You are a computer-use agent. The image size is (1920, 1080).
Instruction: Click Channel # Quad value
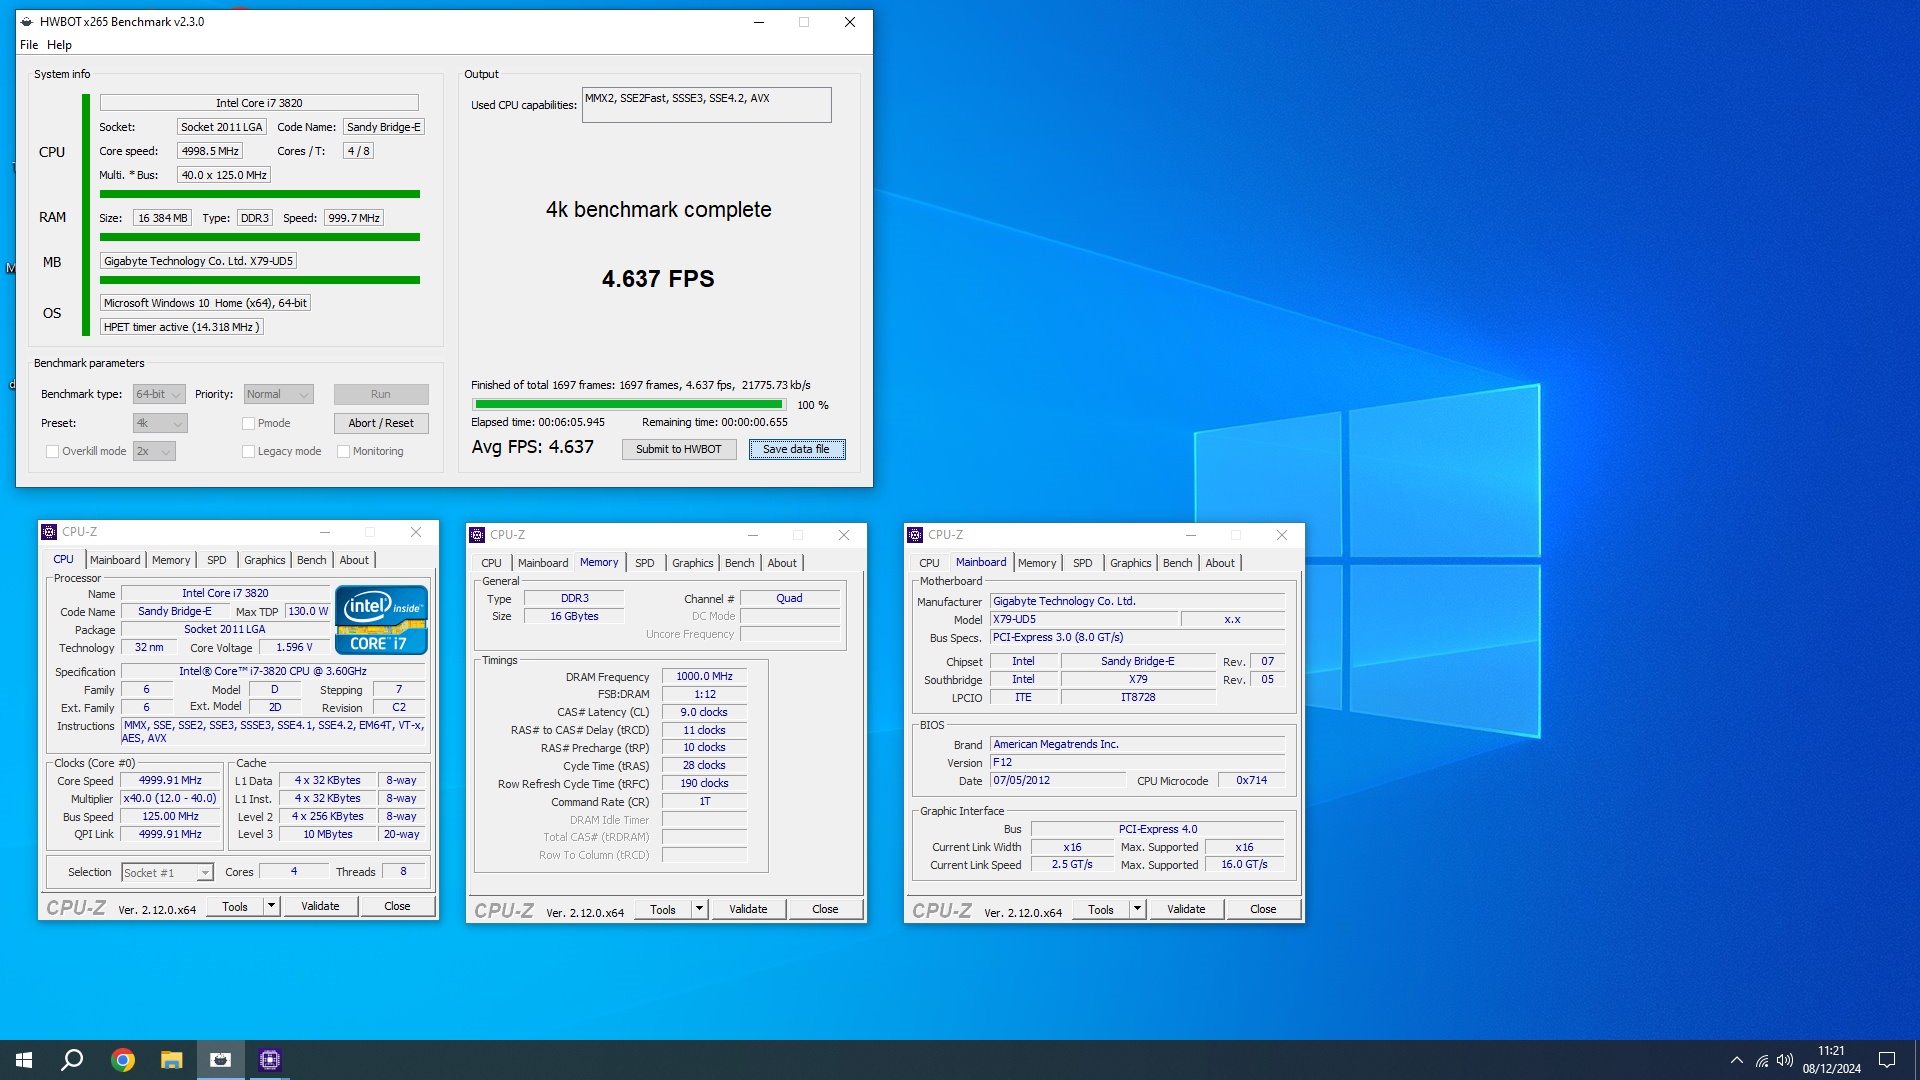[x=789, y=599]
